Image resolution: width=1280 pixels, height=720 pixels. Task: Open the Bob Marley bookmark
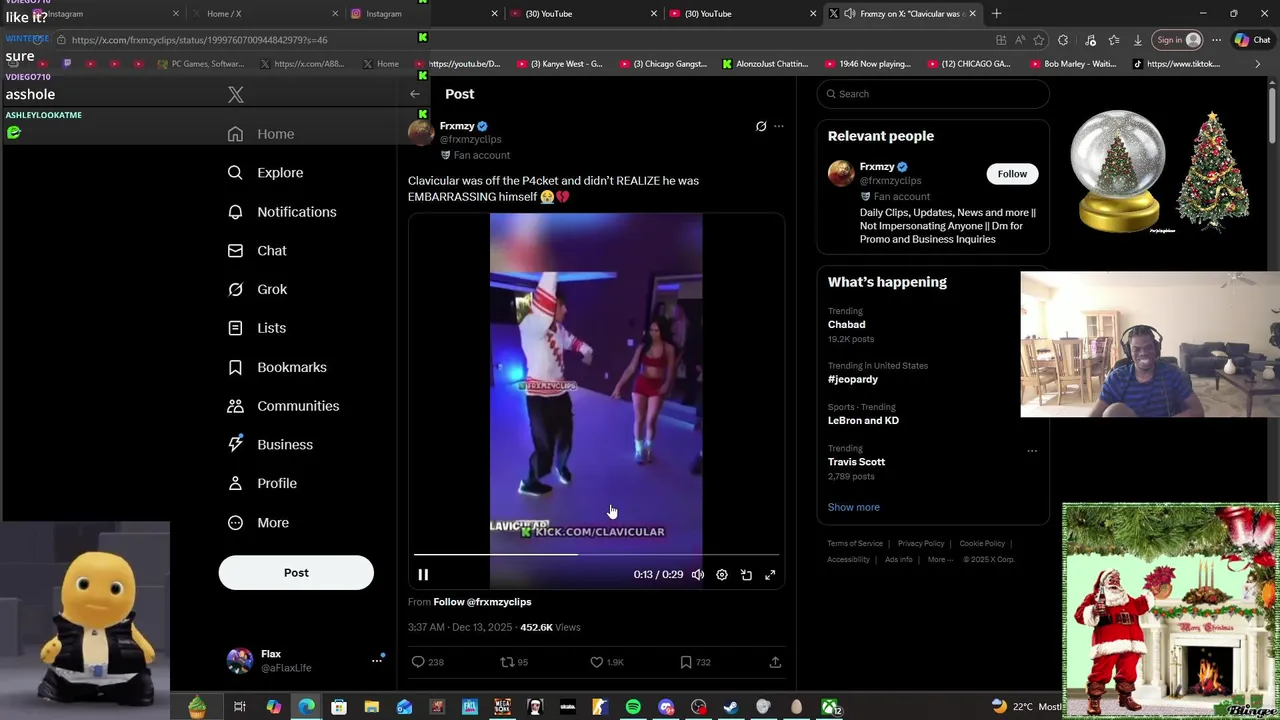point(1073,64)
